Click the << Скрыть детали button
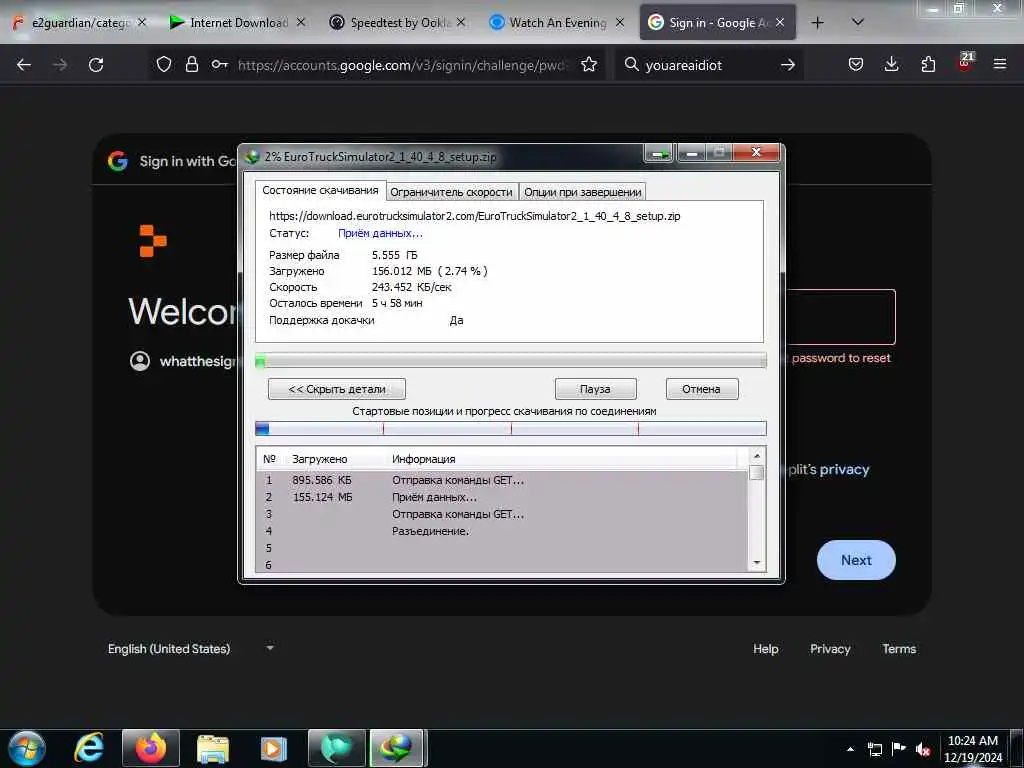 click(x=337, y=389)
